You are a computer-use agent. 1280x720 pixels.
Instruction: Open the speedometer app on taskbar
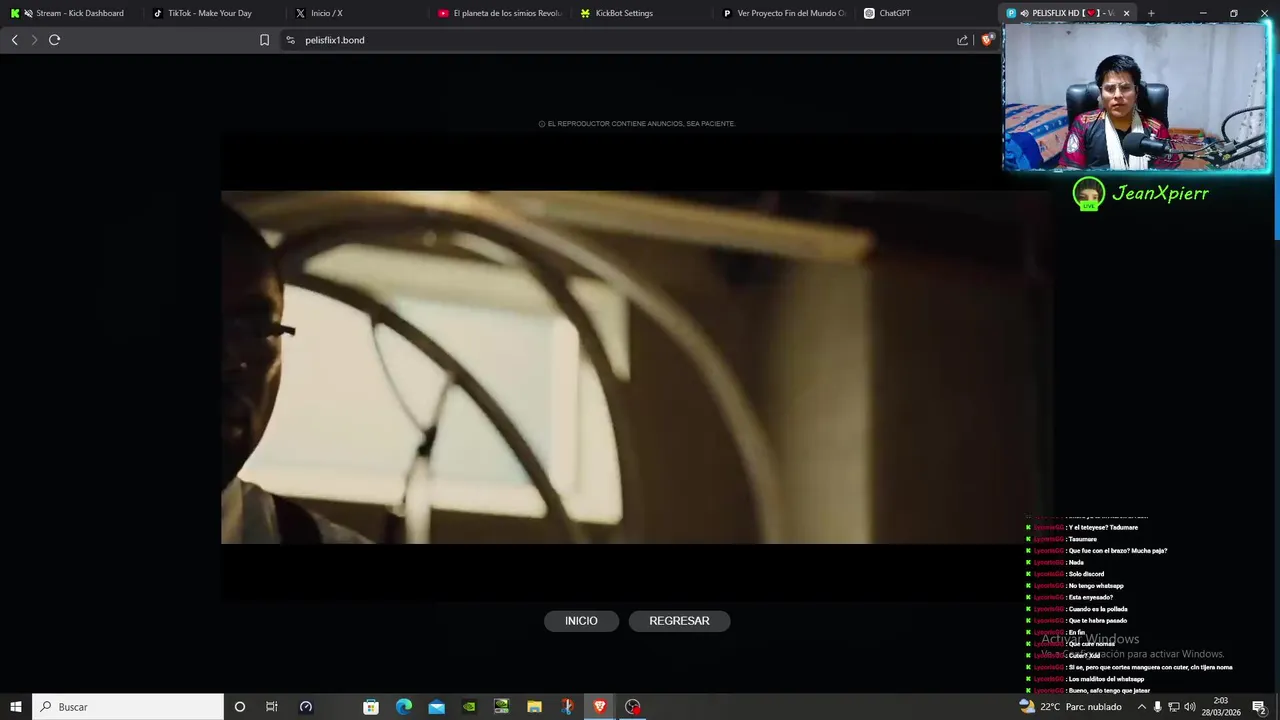[x=306, y=707]
